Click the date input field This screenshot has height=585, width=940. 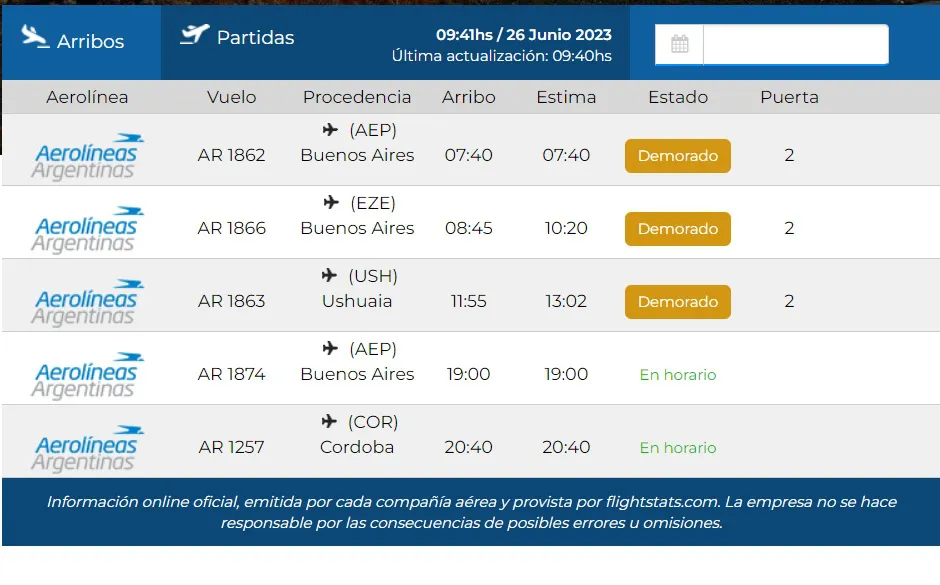click(796, 44)
